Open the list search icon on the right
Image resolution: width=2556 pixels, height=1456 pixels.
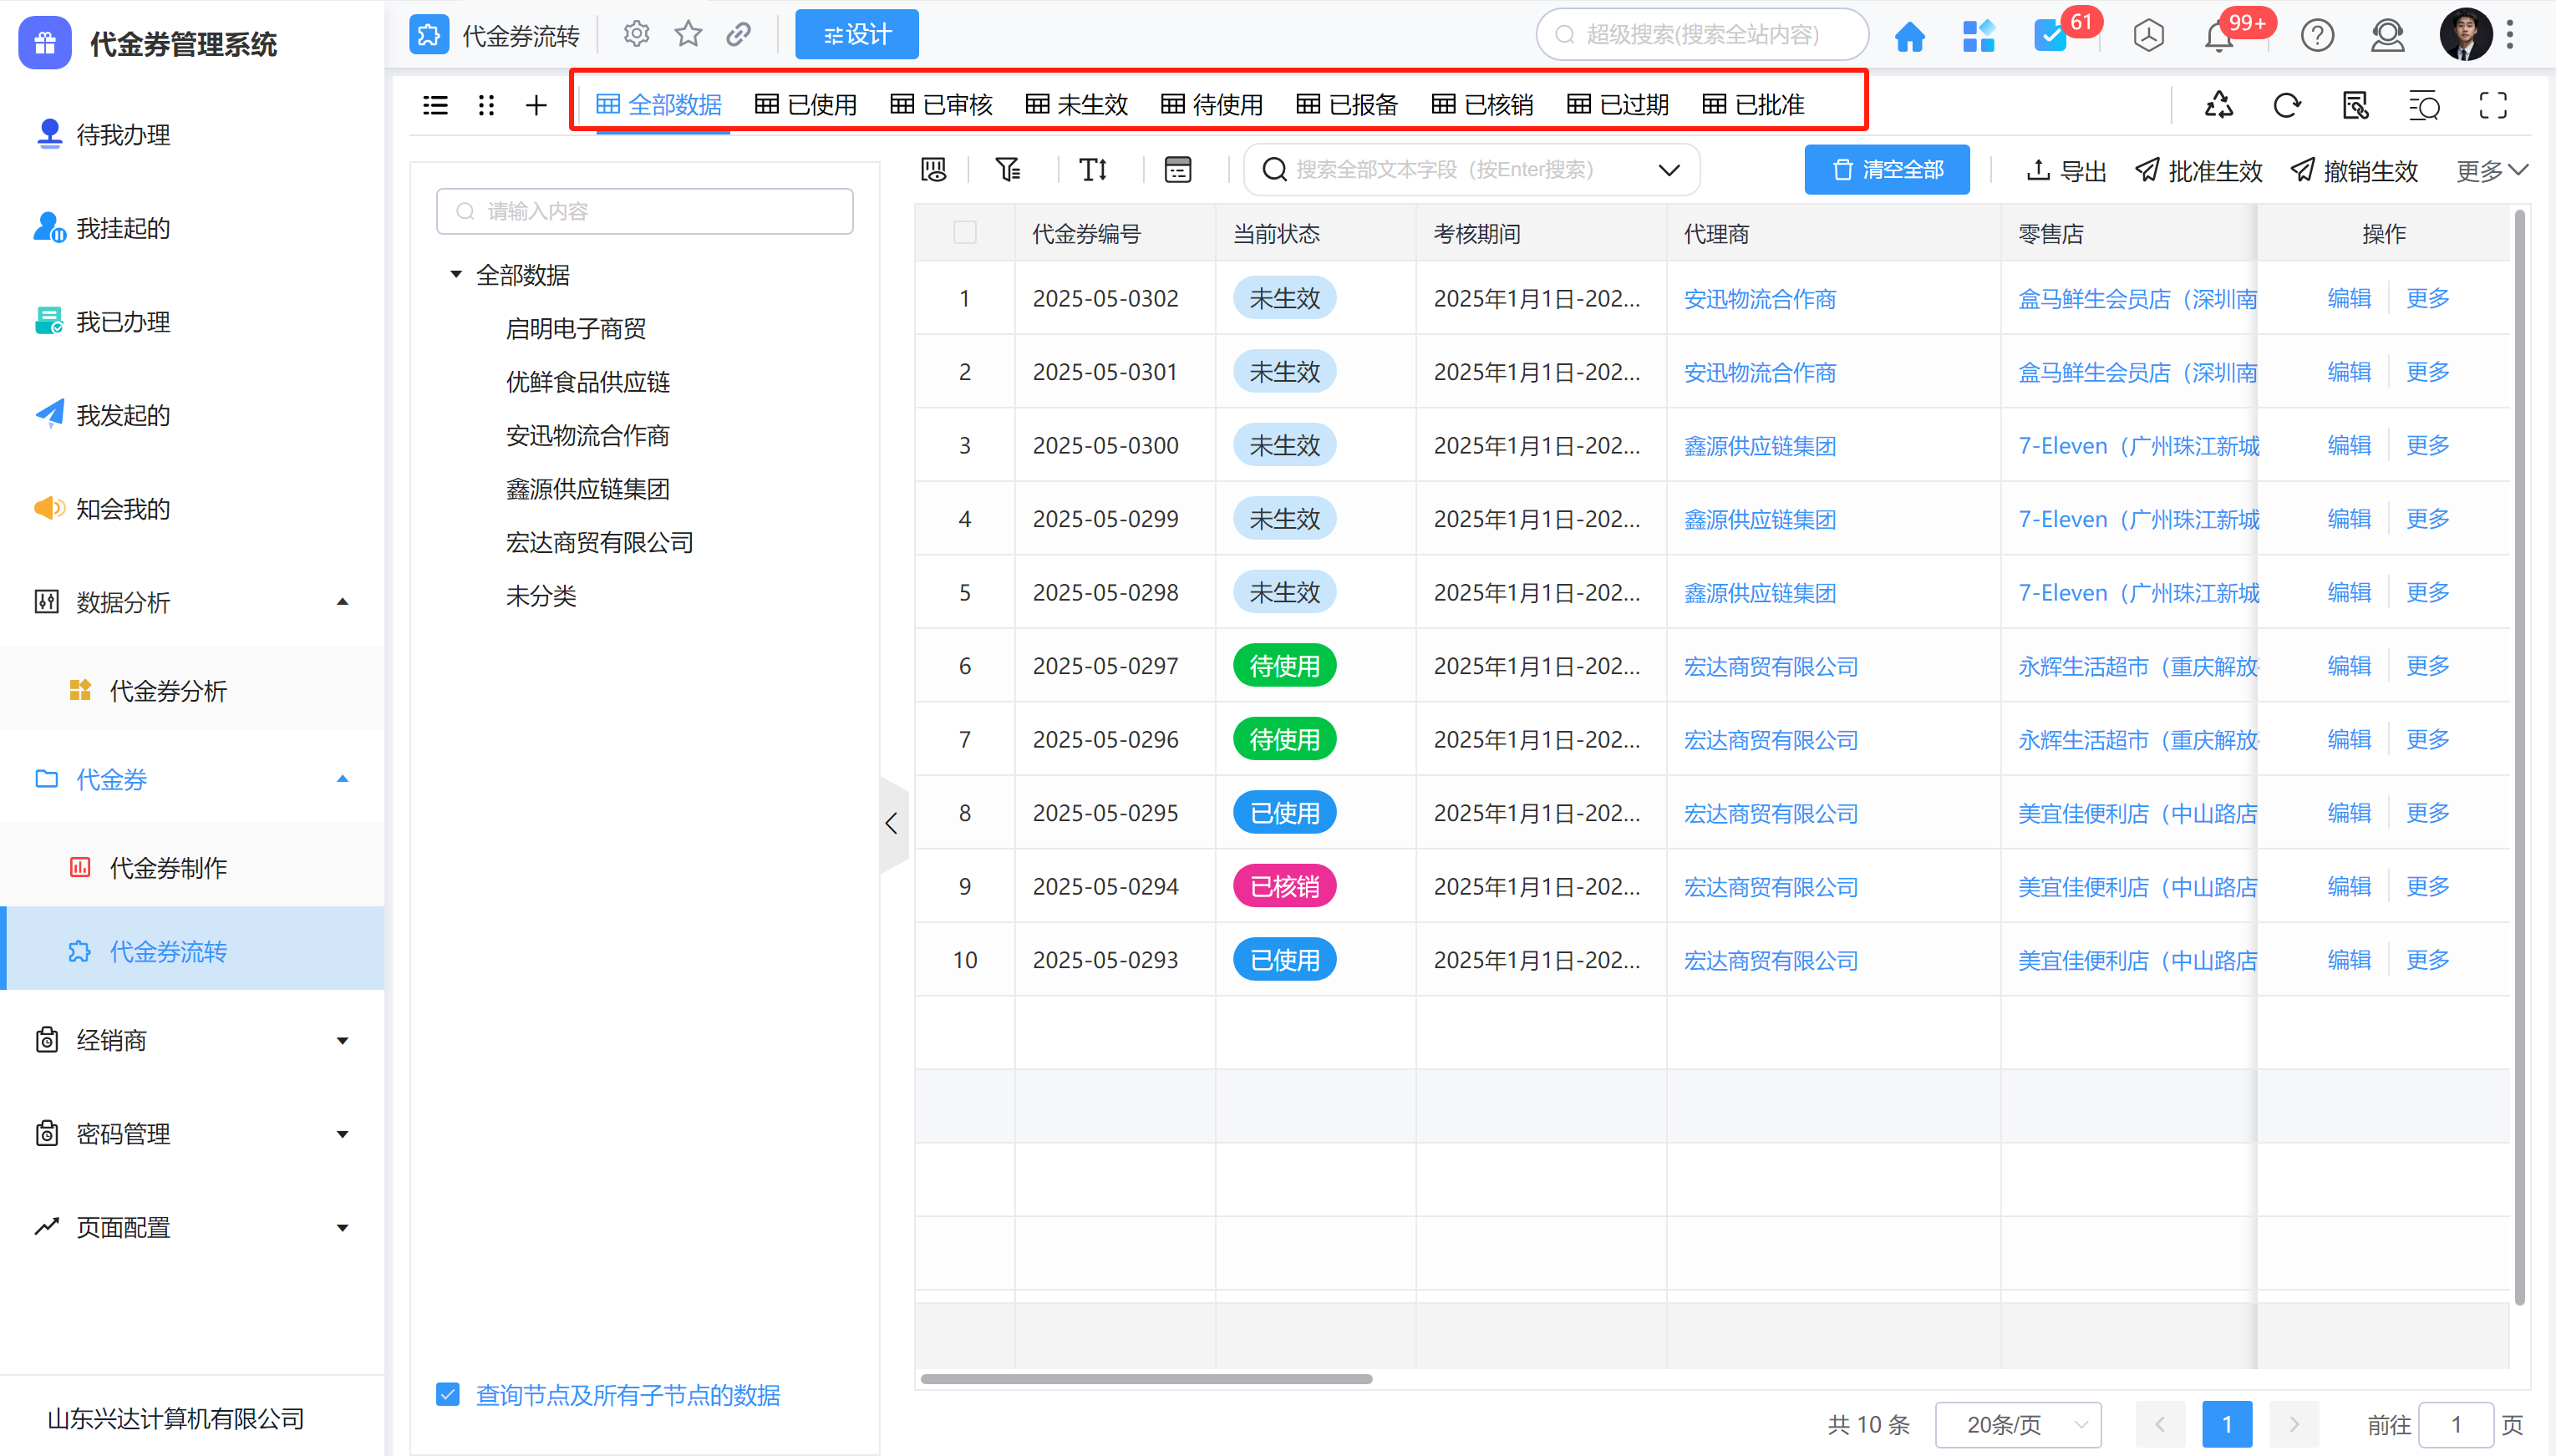click(x=2424, y=105)
